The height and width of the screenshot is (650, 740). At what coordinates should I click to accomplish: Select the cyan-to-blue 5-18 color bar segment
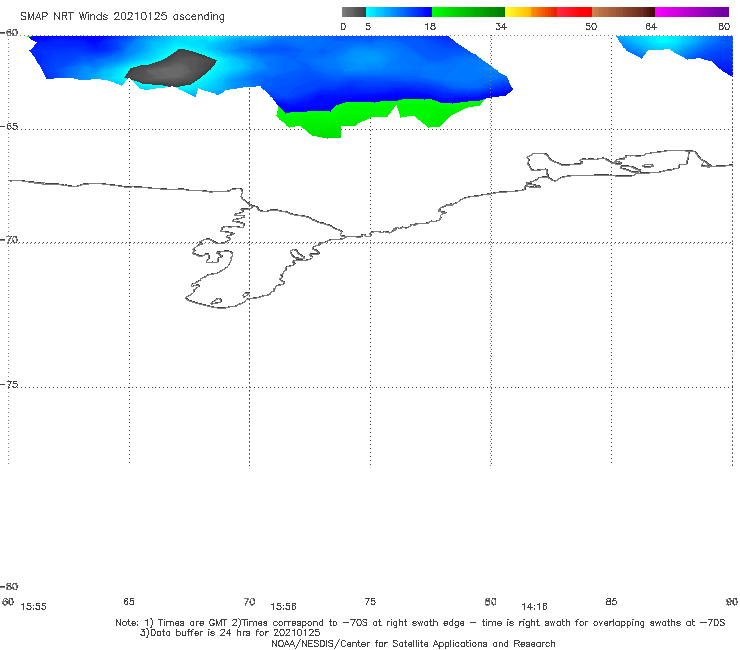[399, 12]
